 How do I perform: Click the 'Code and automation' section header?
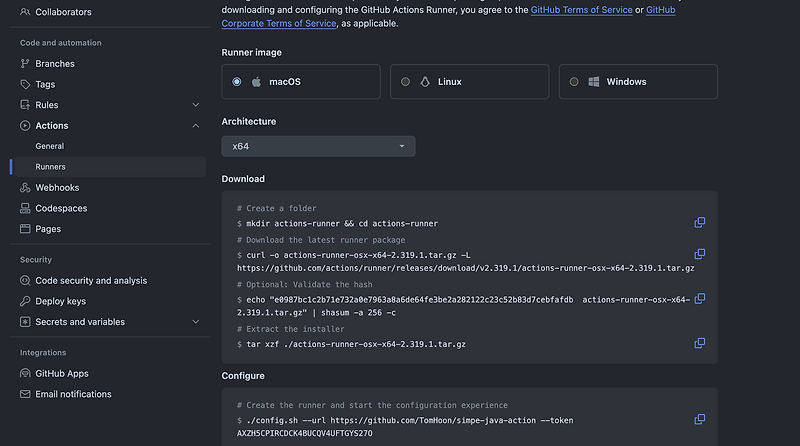click(61, 43)
